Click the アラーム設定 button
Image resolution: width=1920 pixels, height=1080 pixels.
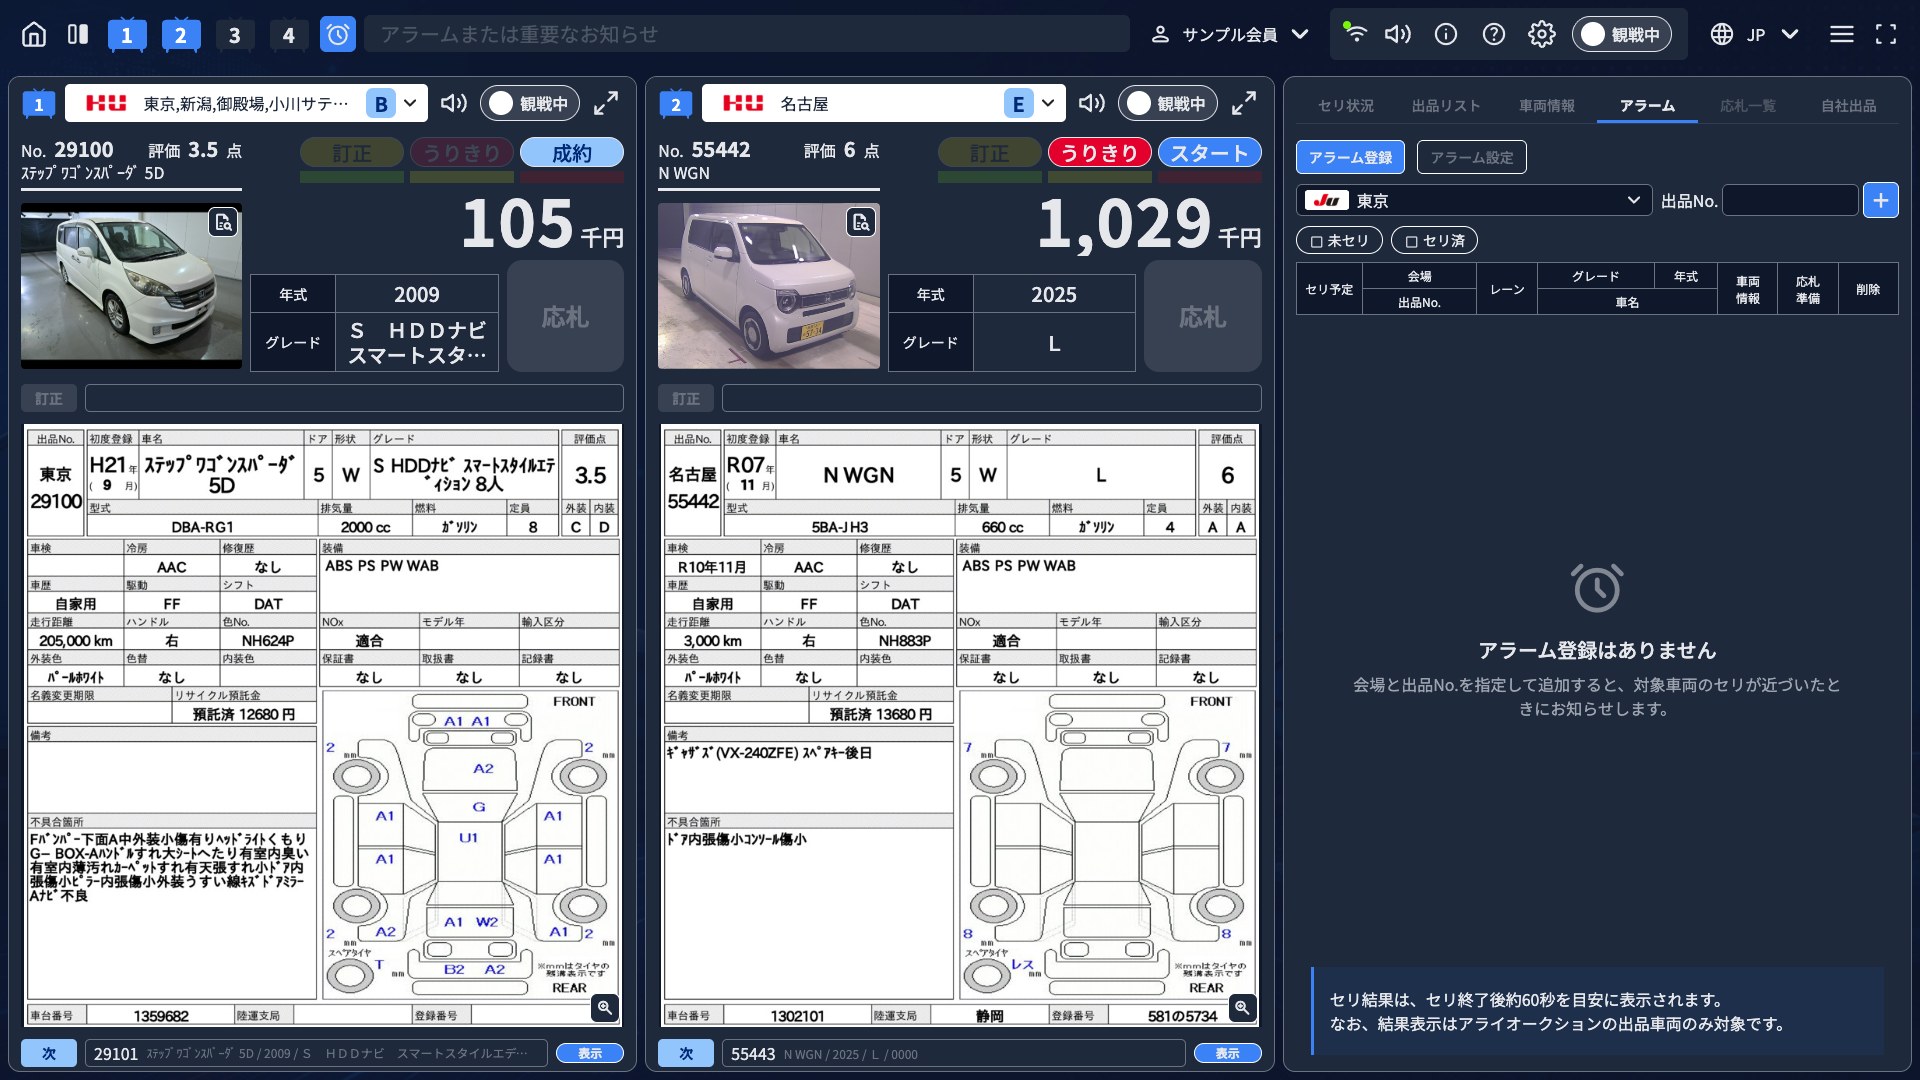1472,157
